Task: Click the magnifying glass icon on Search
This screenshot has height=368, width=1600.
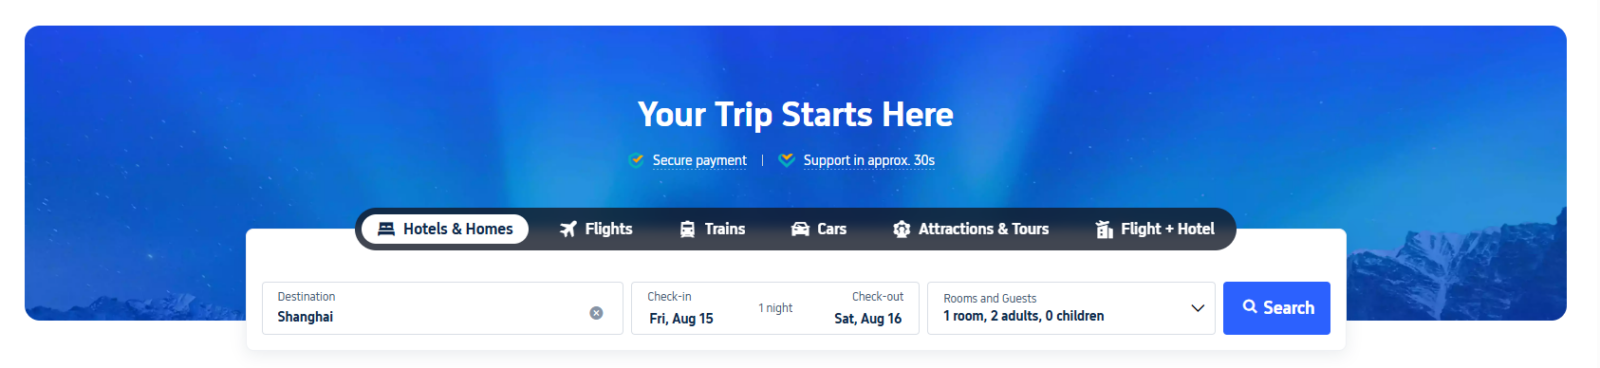Action: (x=1250, y=307)
